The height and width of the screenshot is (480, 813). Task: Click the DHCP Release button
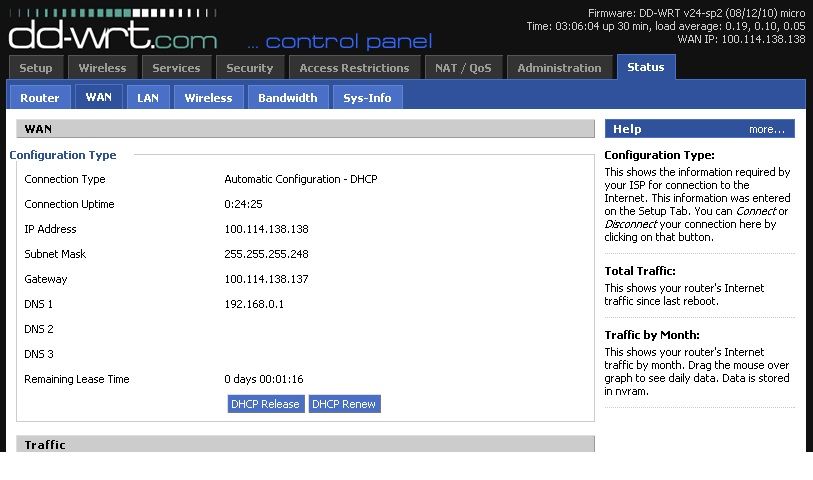click(x=265, y=404)
